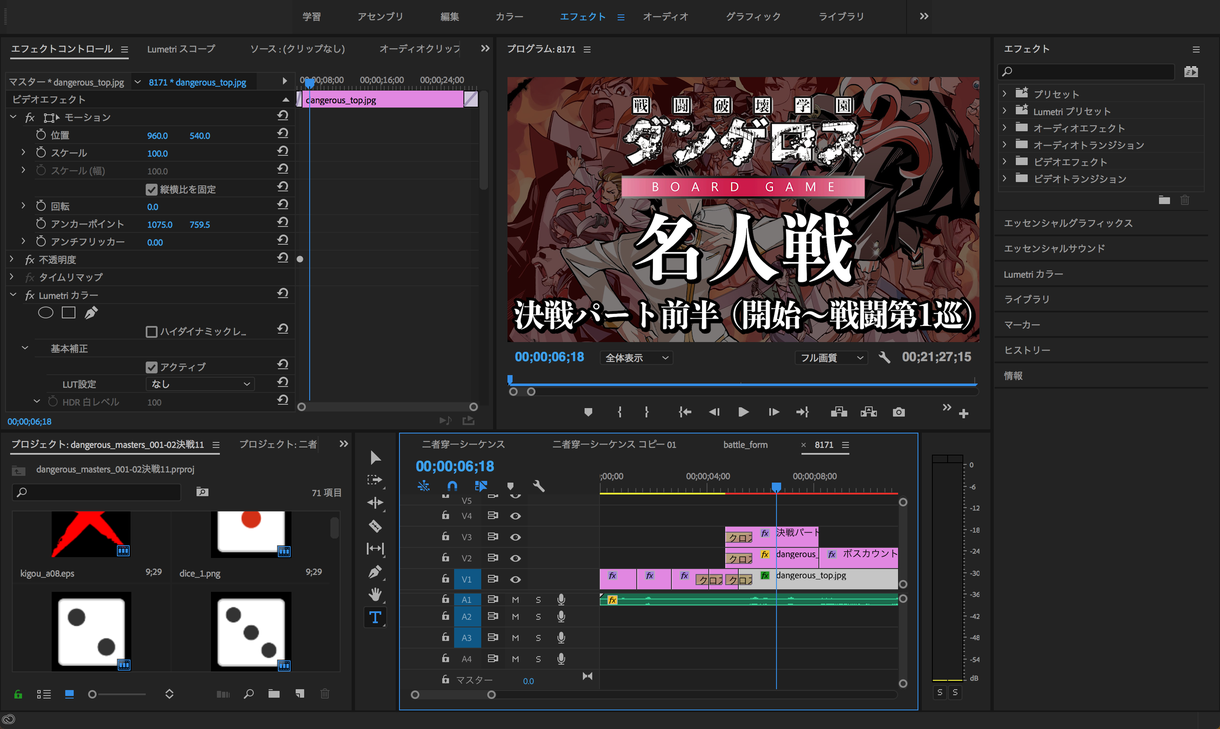
Task: Select the Pen tool in toolbar
Action: (375, 572)
